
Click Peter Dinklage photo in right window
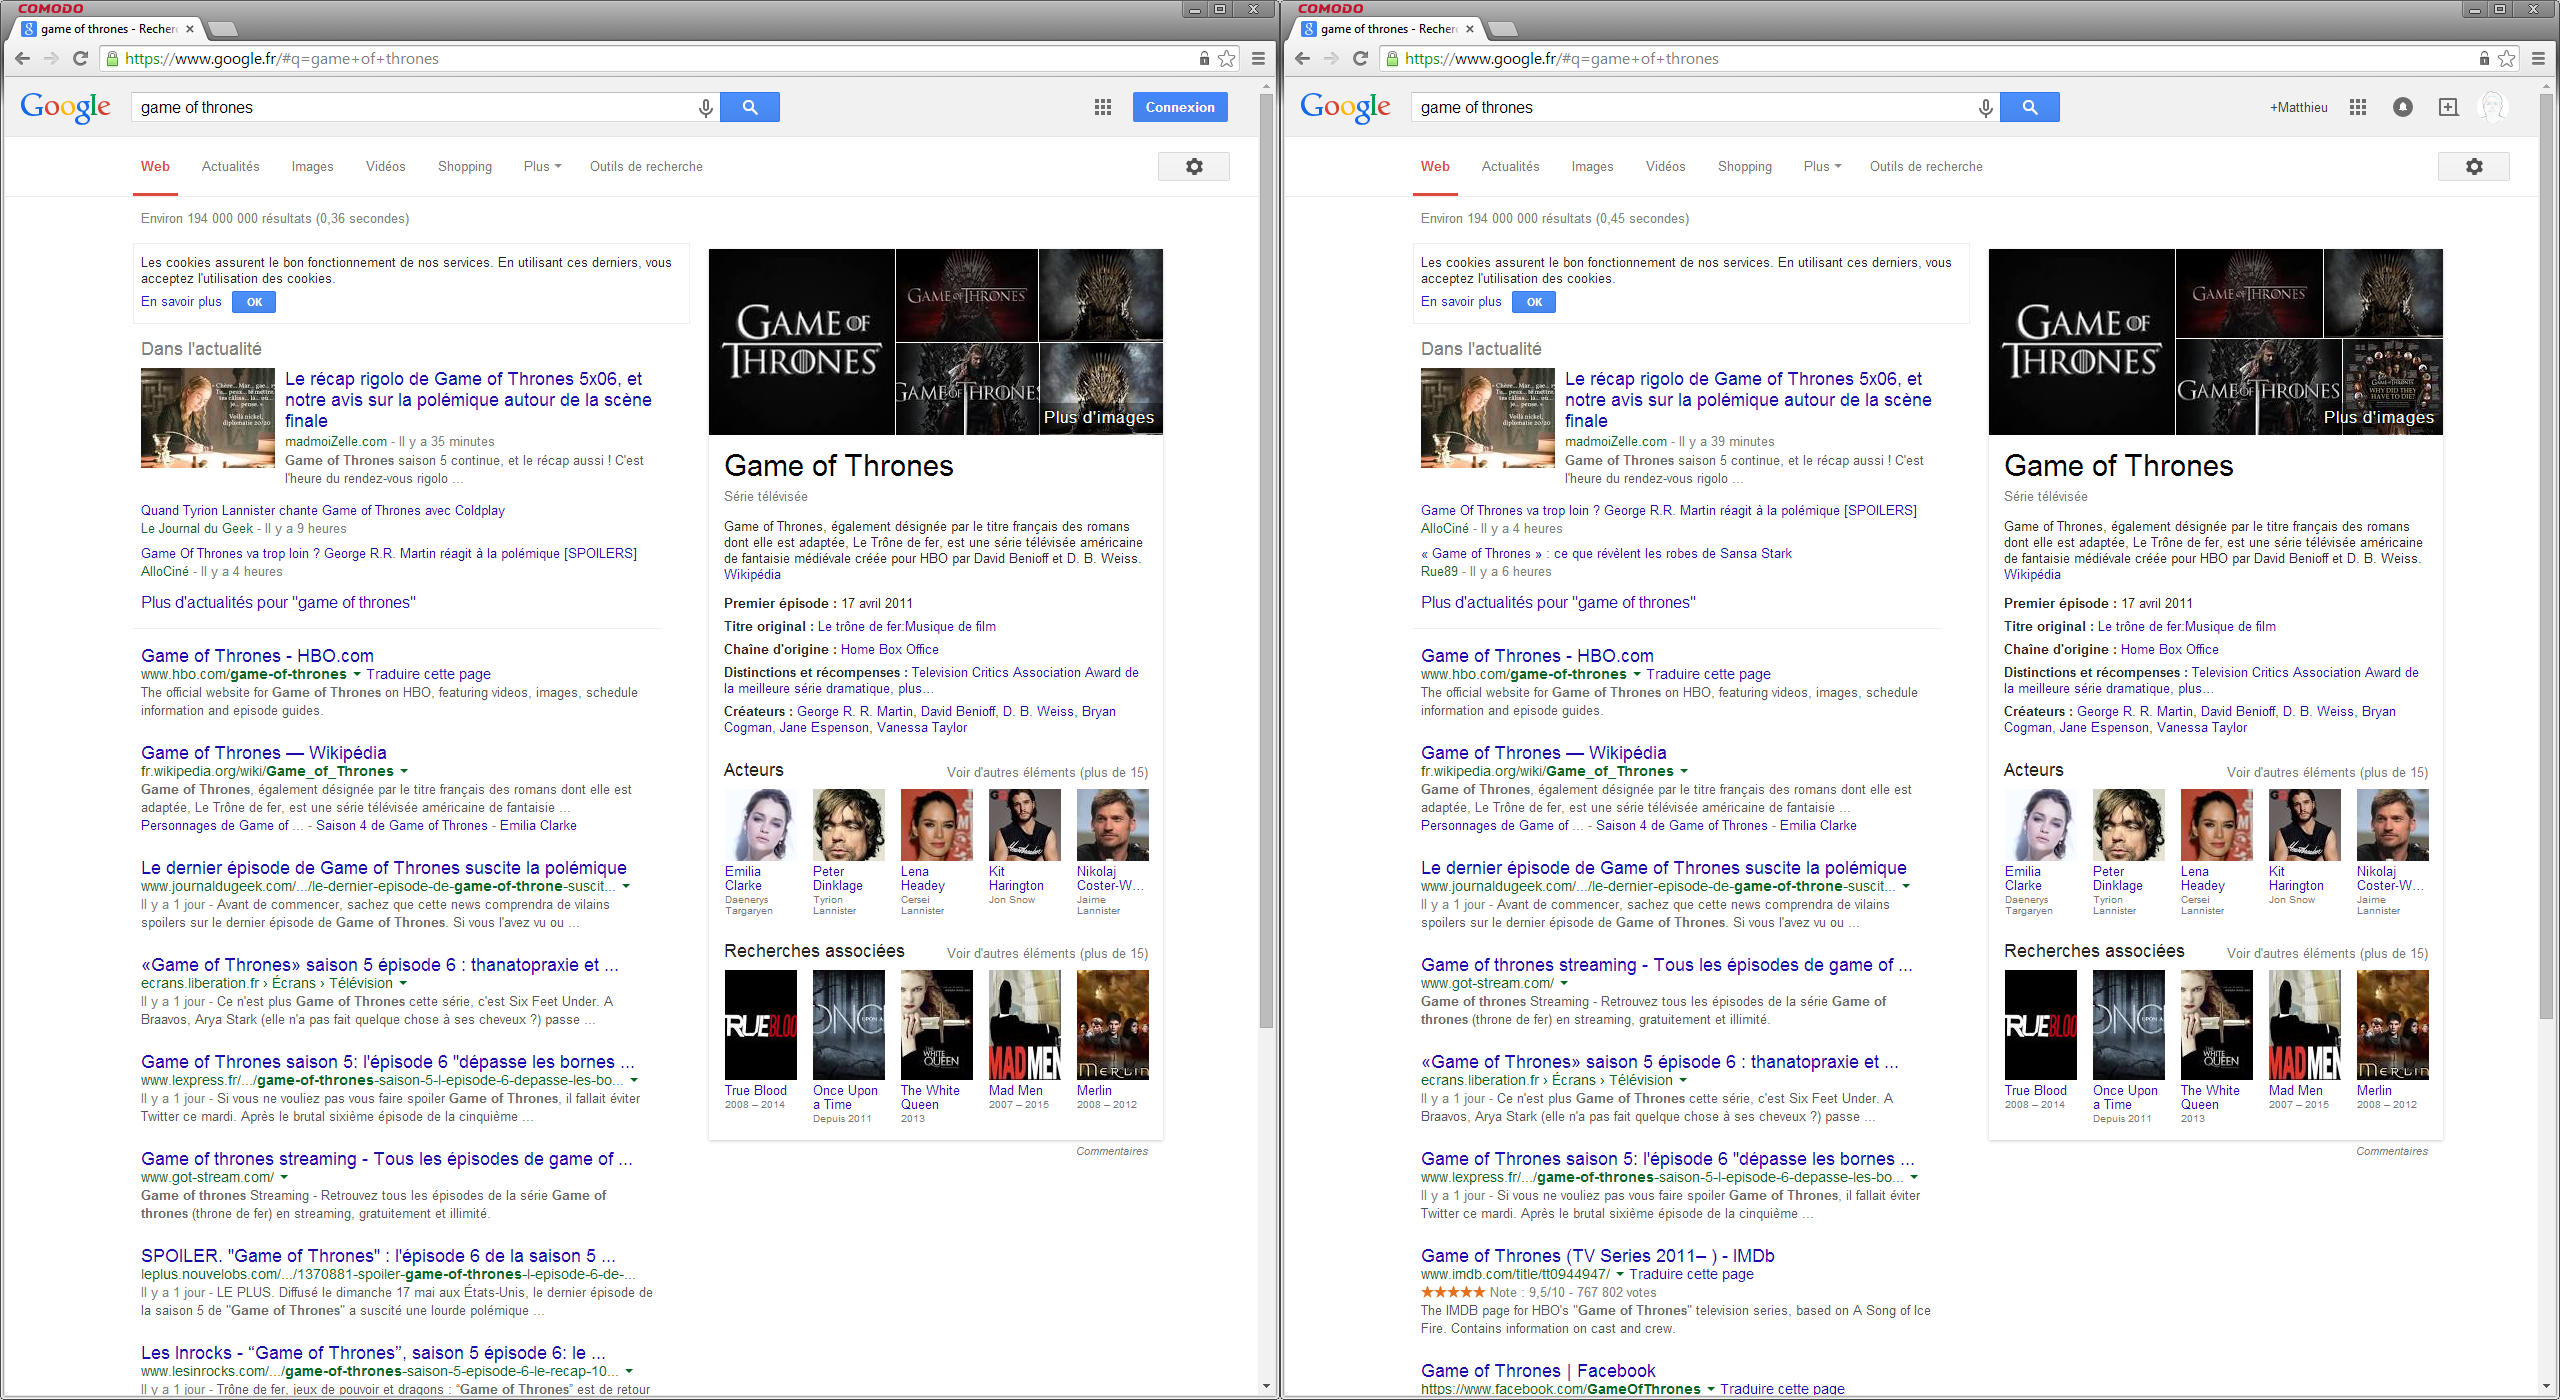click(x=2128, y=825)
